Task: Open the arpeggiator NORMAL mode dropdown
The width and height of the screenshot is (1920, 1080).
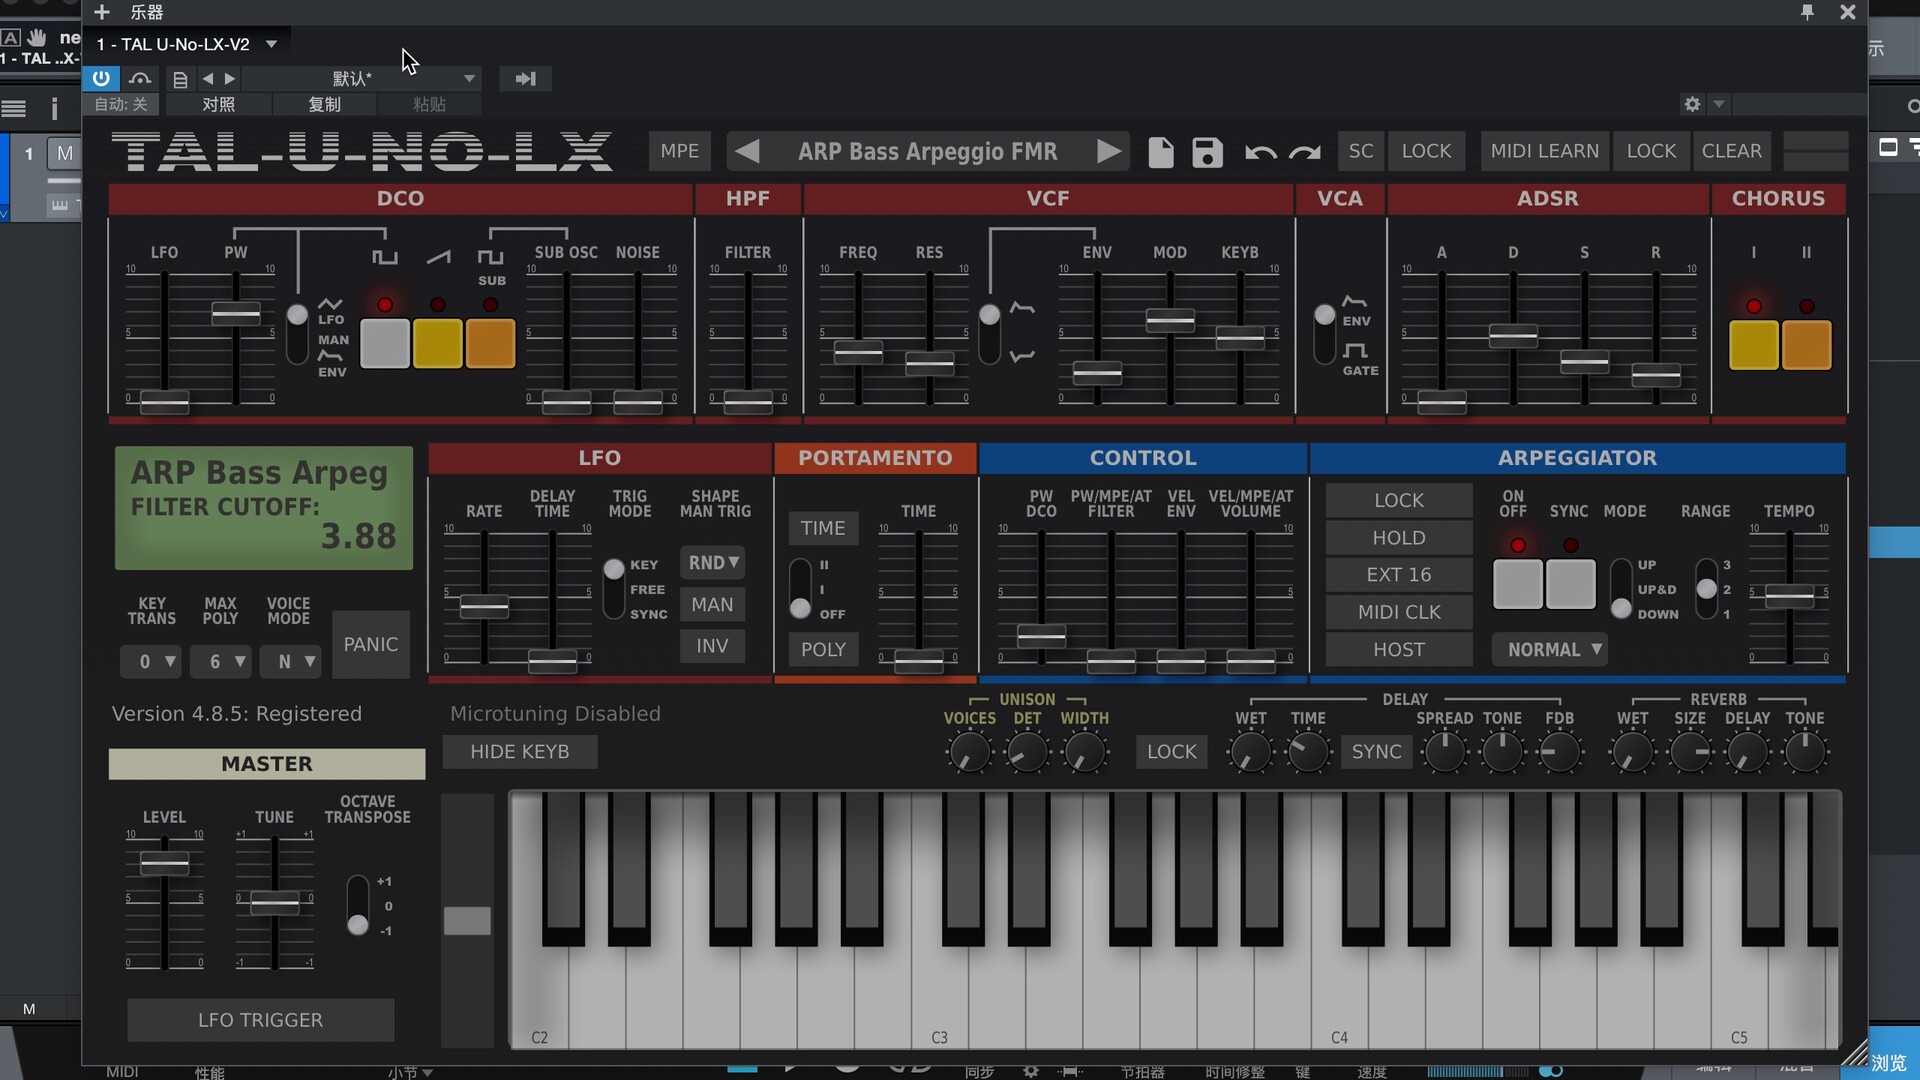Action: pos(1549,650)
